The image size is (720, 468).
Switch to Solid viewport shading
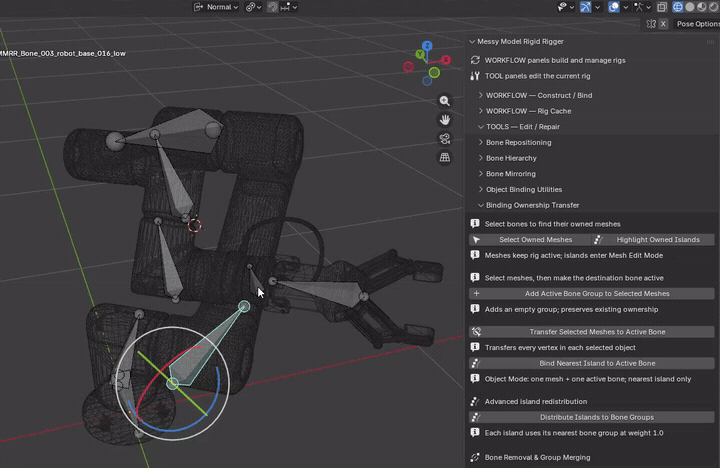pyautogui.click(x=690, y=7)
